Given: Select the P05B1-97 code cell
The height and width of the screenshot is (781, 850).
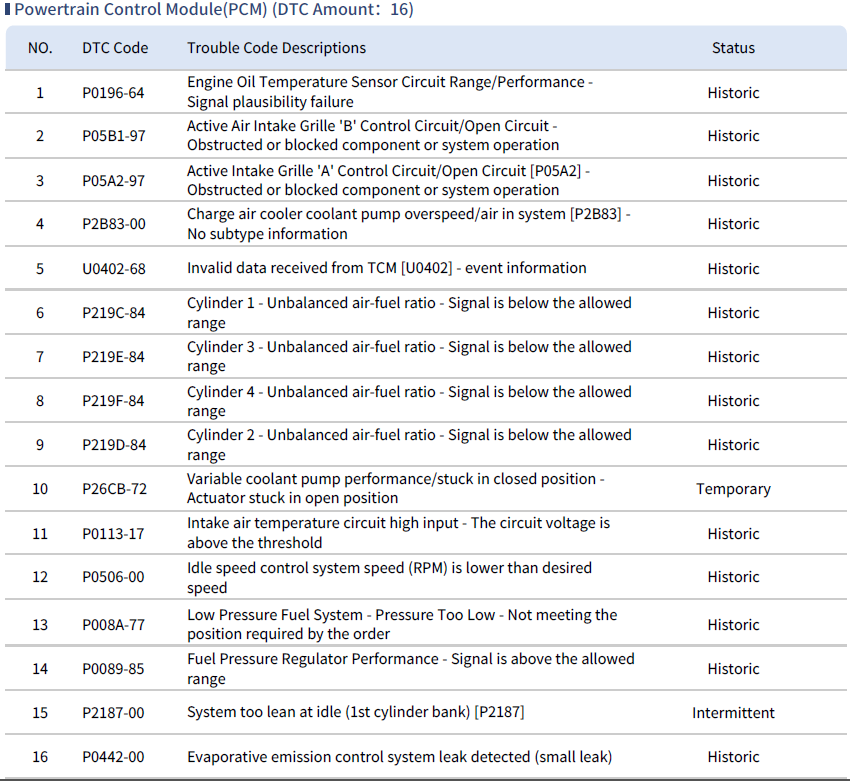Looking at the screenshot, I should pos(113,136).
